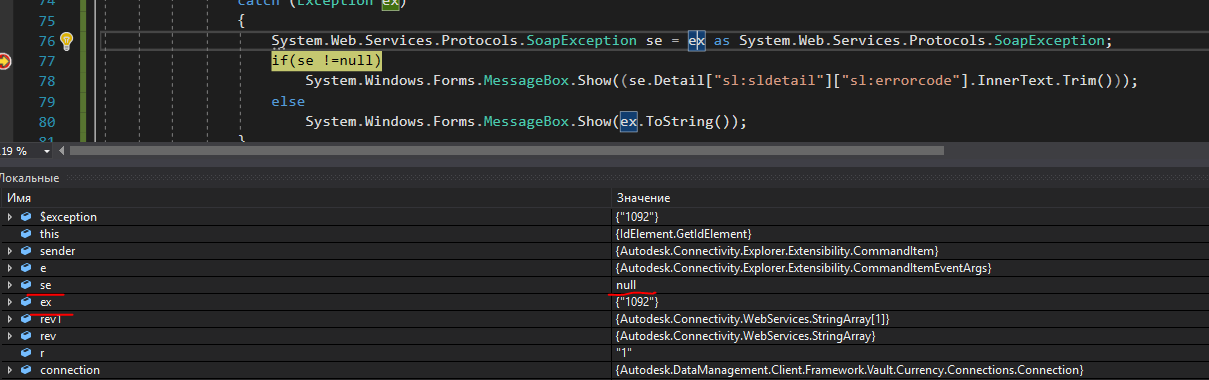Click the Локальные panel title
Screen dimensions: 1209x380
[30, 178]
